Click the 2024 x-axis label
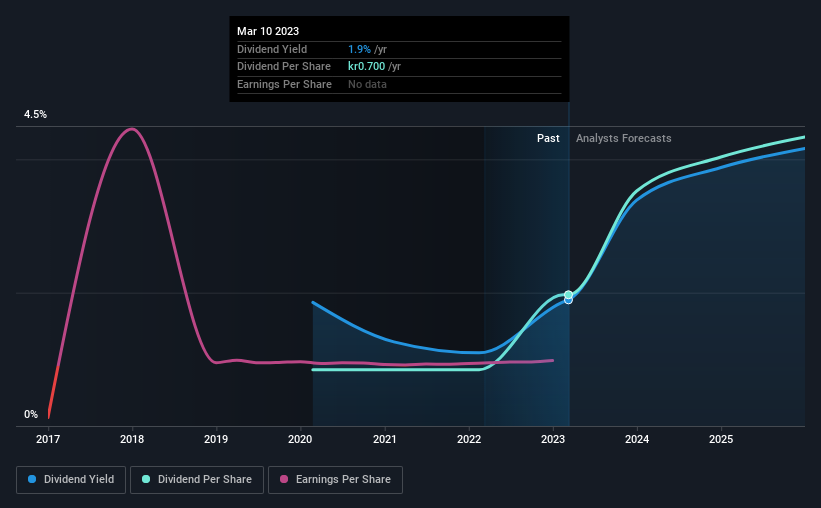The height and width of the screenshot is (508, 821). coord(637,439)
